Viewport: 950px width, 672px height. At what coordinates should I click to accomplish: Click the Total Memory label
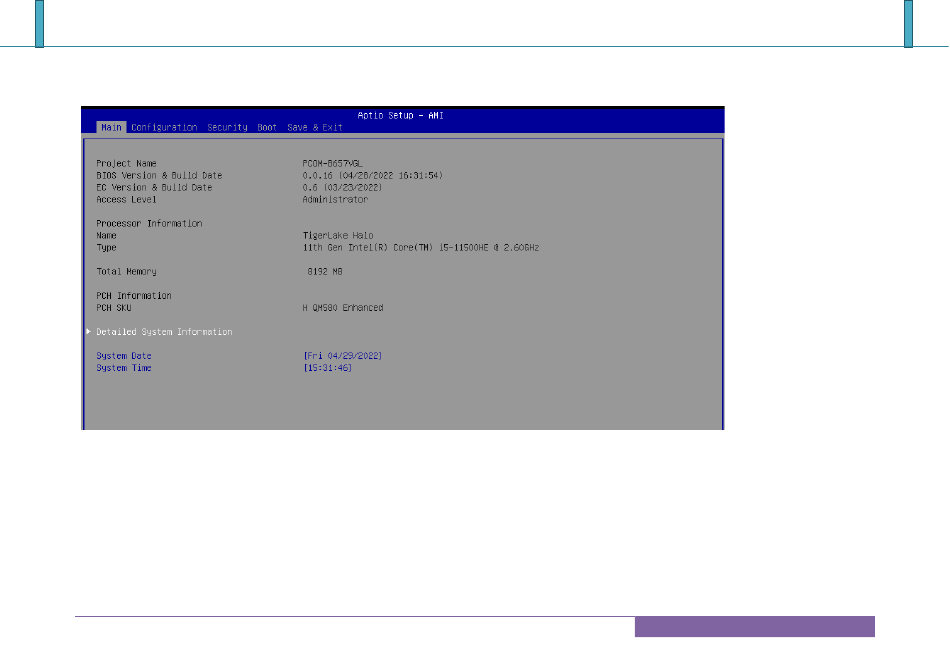[126, 271]
